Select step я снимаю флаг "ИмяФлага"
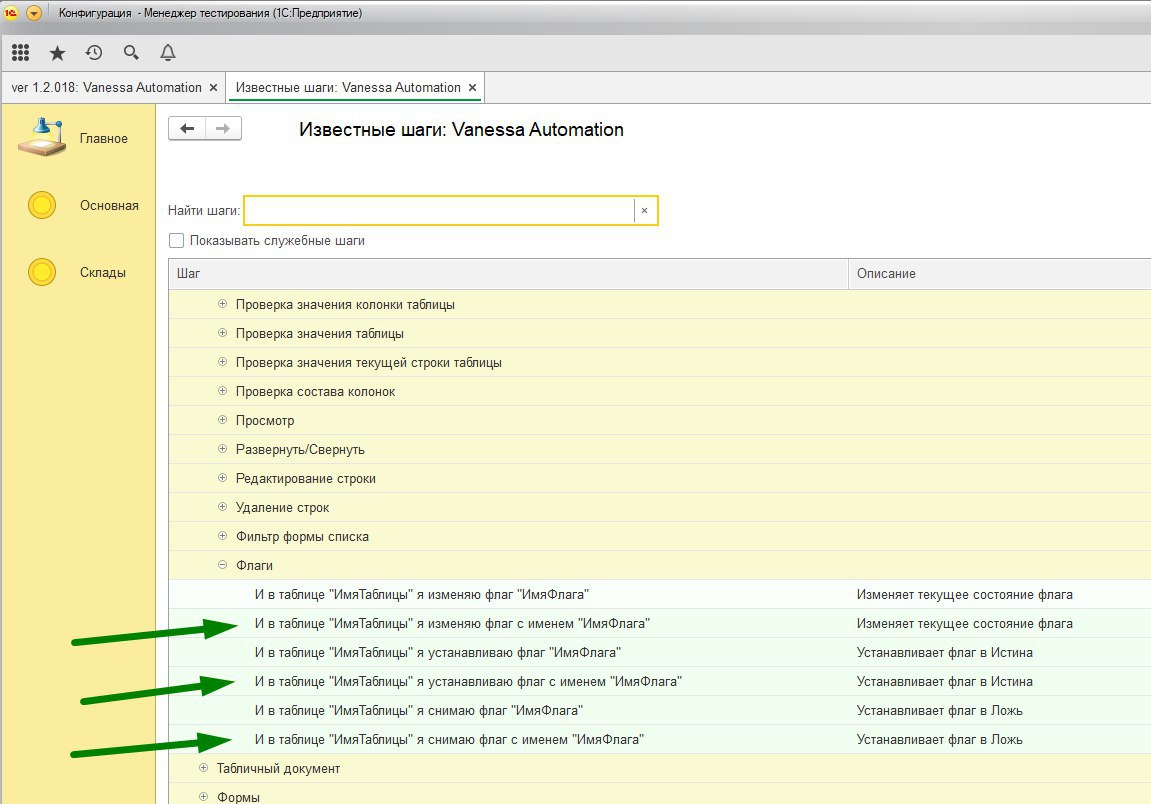Viewport: 1151px width, 804px height. 418,710
